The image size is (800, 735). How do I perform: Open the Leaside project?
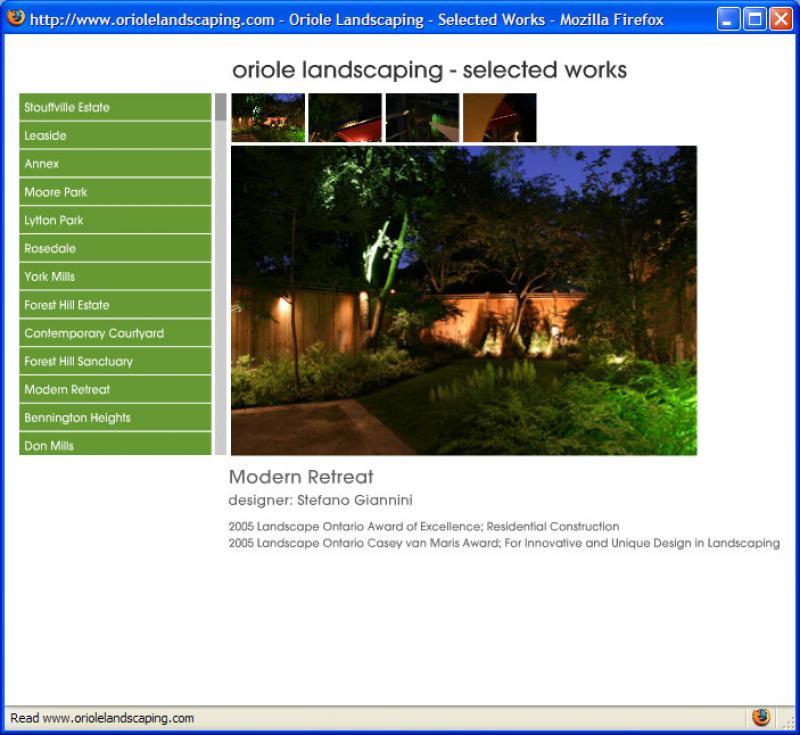[115, 135]
